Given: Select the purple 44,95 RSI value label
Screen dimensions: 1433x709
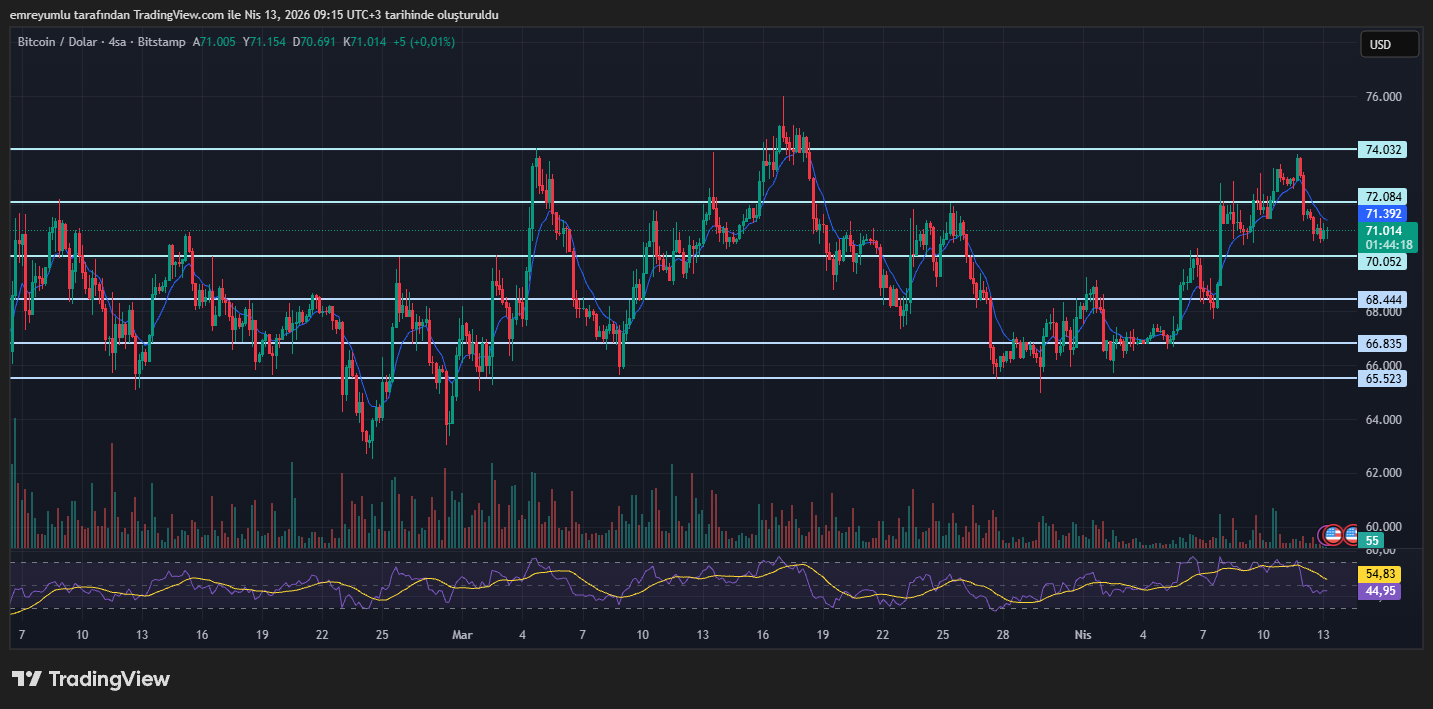Looking at the screenshot, I should pyautogui.click(x=1379, y=591).
